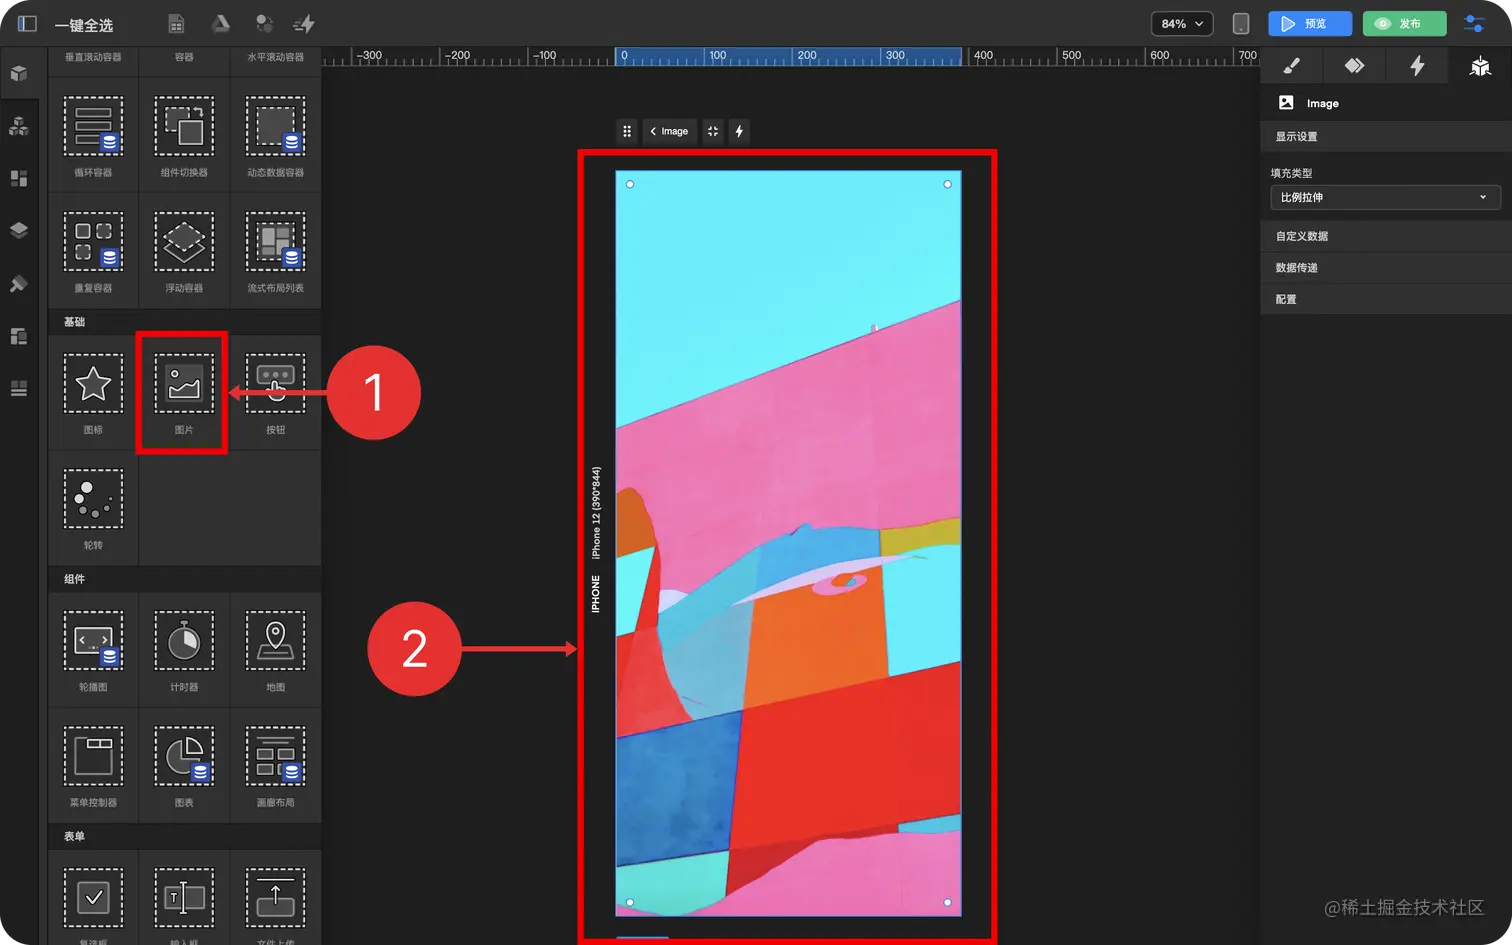Screen dimensions: 1512x945
Task: Click the bottom-right resize handle of the image
Action: [947, 902]
